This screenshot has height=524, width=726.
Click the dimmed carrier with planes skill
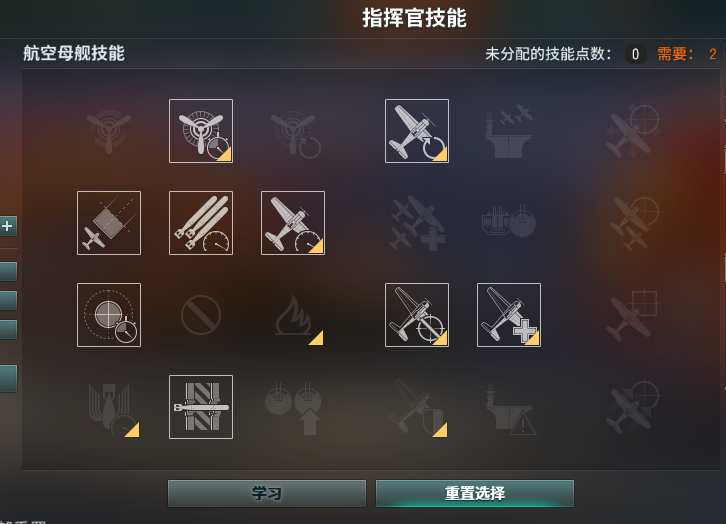[x=509, y=131]
